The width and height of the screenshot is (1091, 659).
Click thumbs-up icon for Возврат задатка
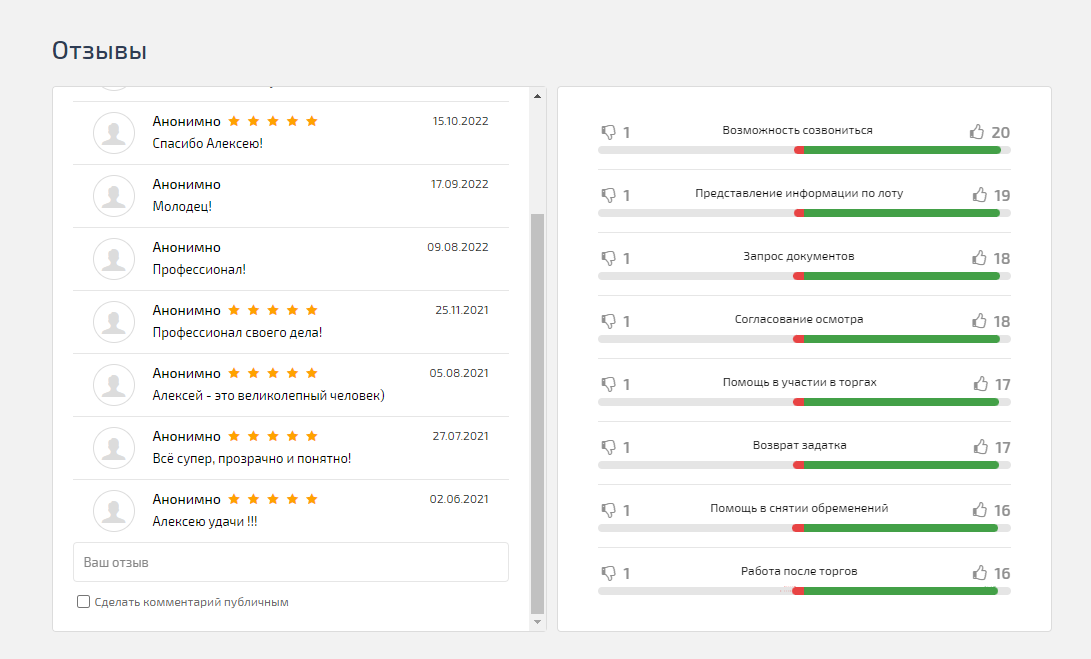[x=980, y=447]
